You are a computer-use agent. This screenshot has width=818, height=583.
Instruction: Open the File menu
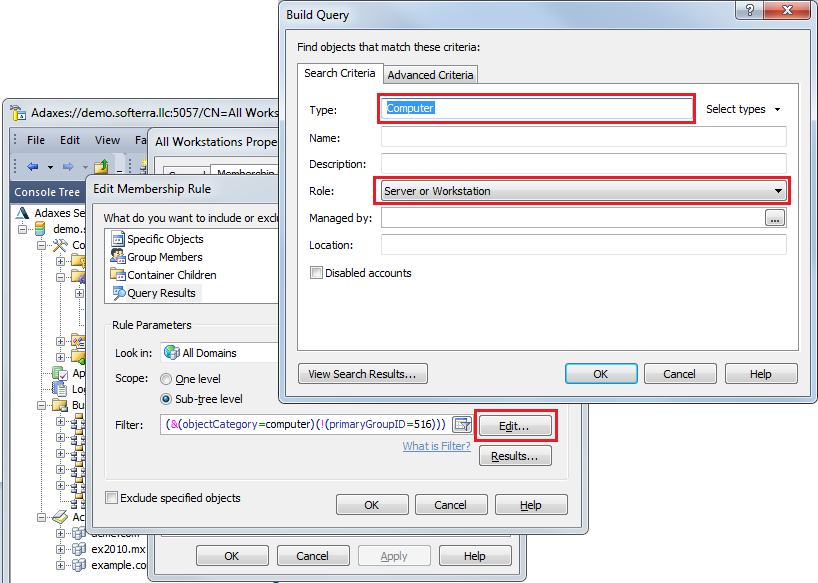coord(35,140)
